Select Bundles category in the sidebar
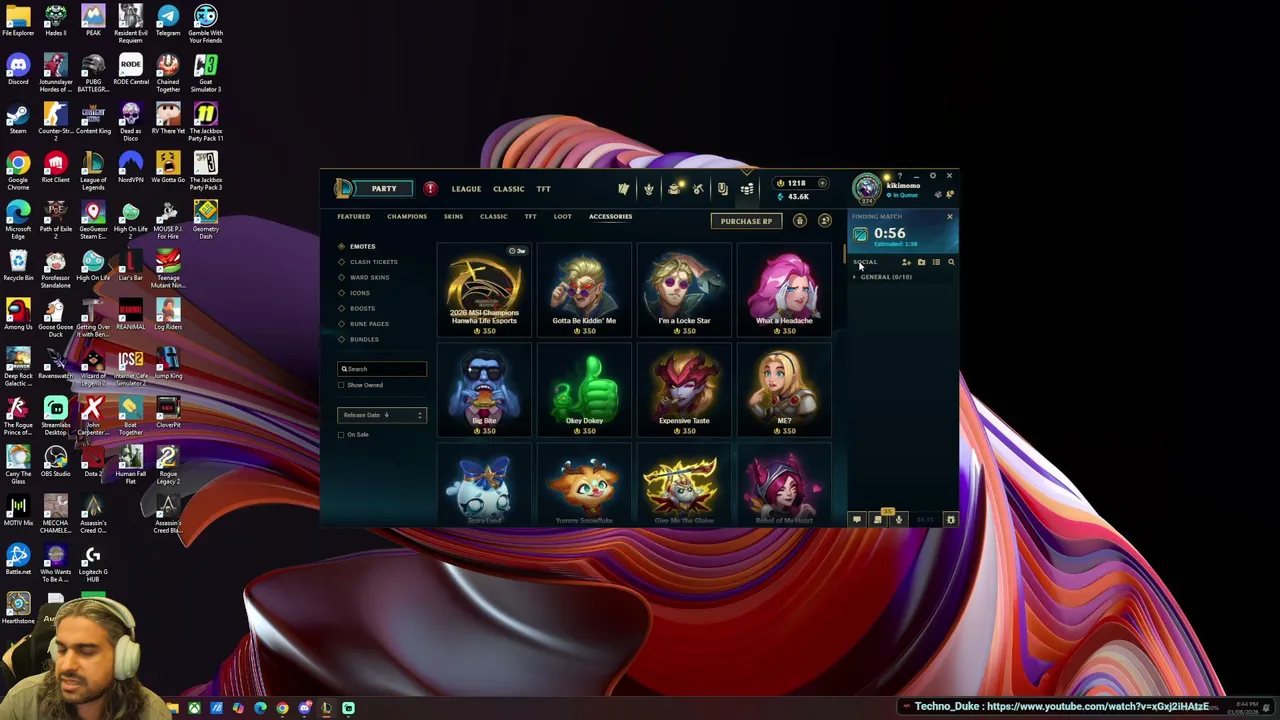The height and width of the screenshot is (720, 1280). click(x=364, y=340)
